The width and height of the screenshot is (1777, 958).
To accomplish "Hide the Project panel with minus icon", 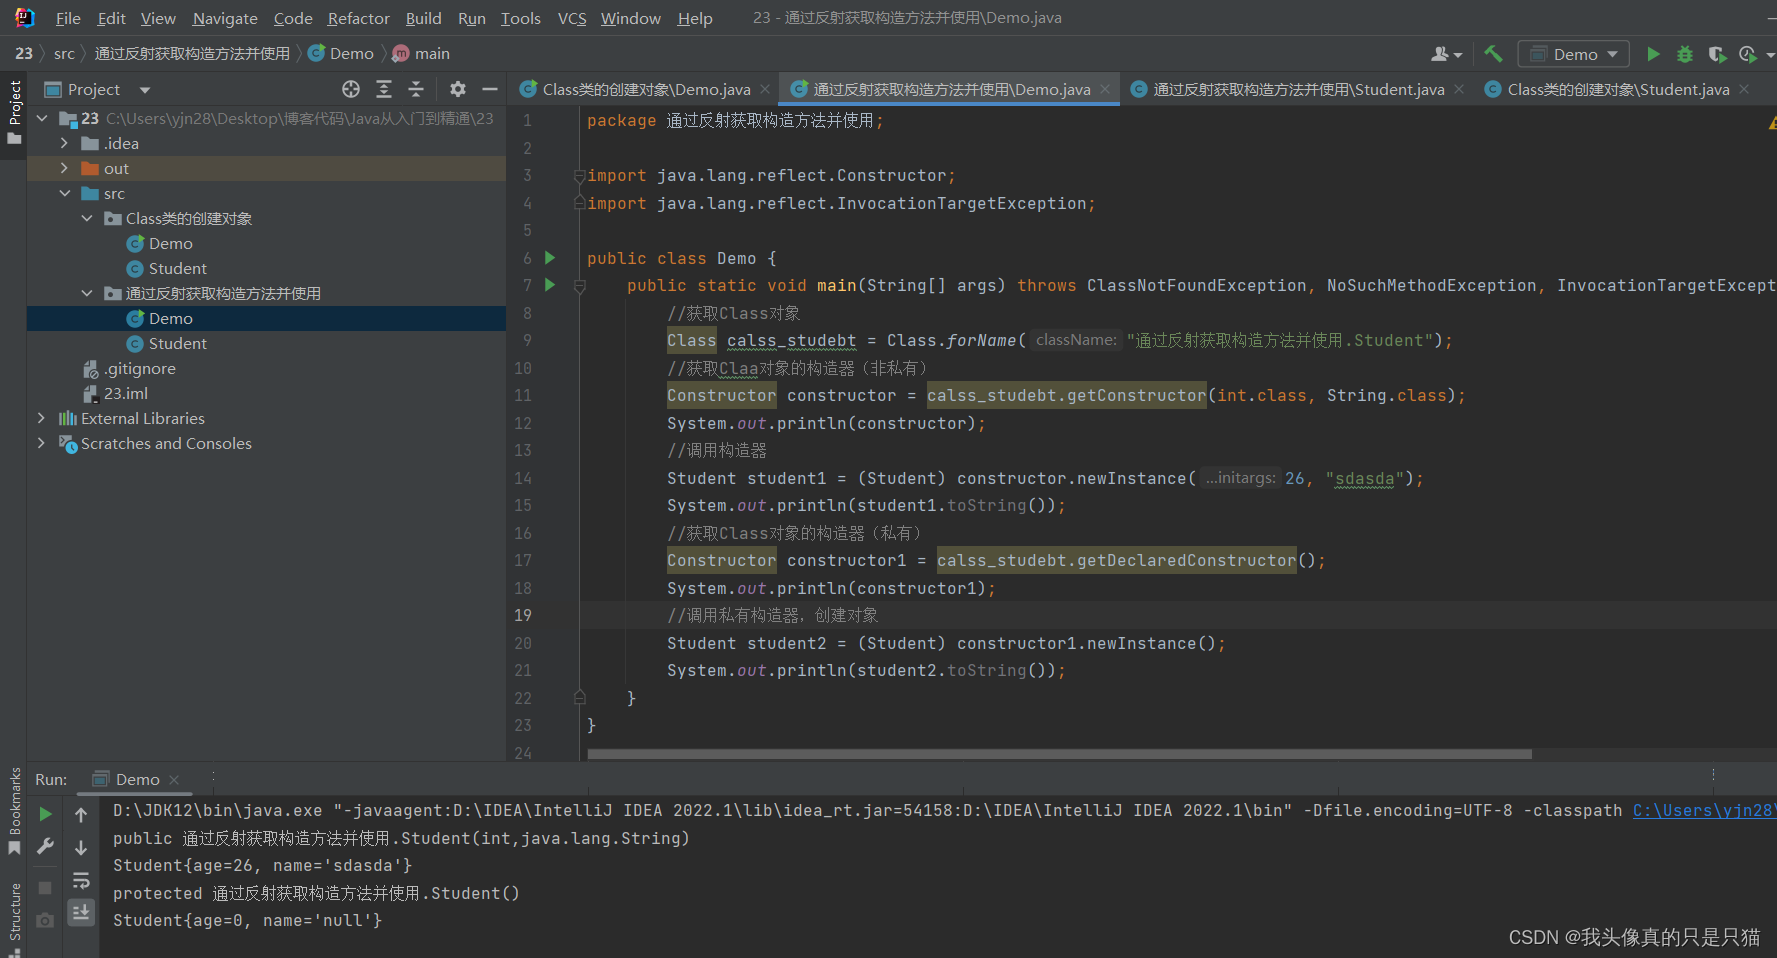I will pos(490,89).
